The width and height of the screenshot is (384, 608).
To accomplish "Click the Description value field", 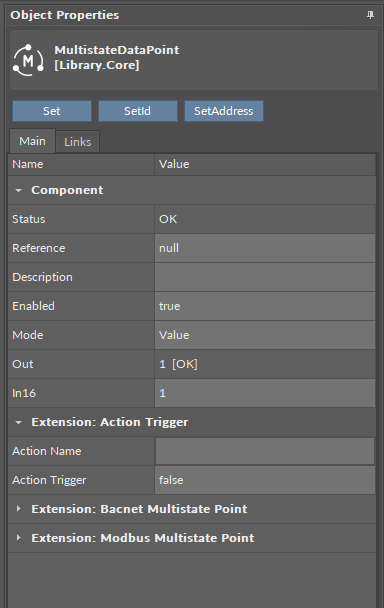I will coord(265,277).
